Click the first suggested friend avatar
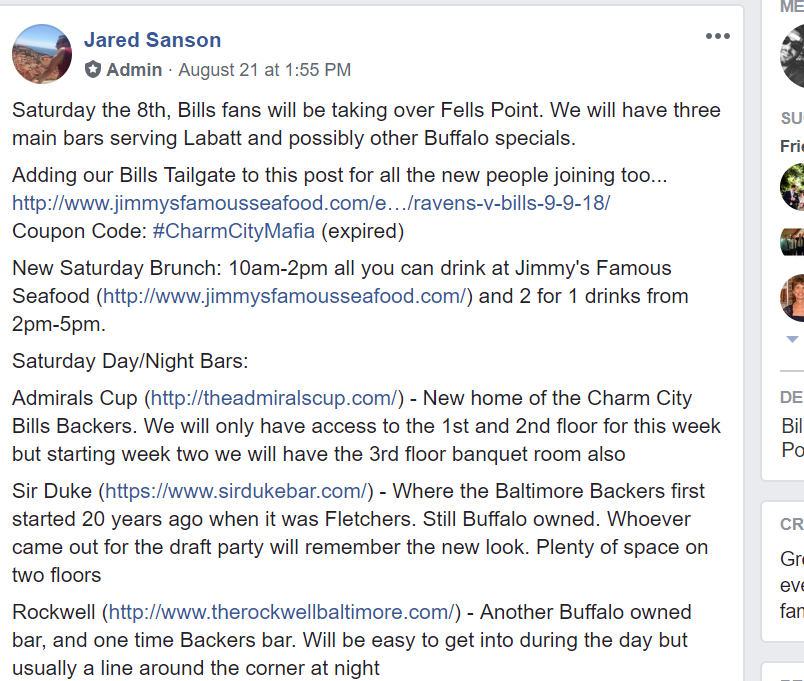The image size is (804, 681). (792, 187)
